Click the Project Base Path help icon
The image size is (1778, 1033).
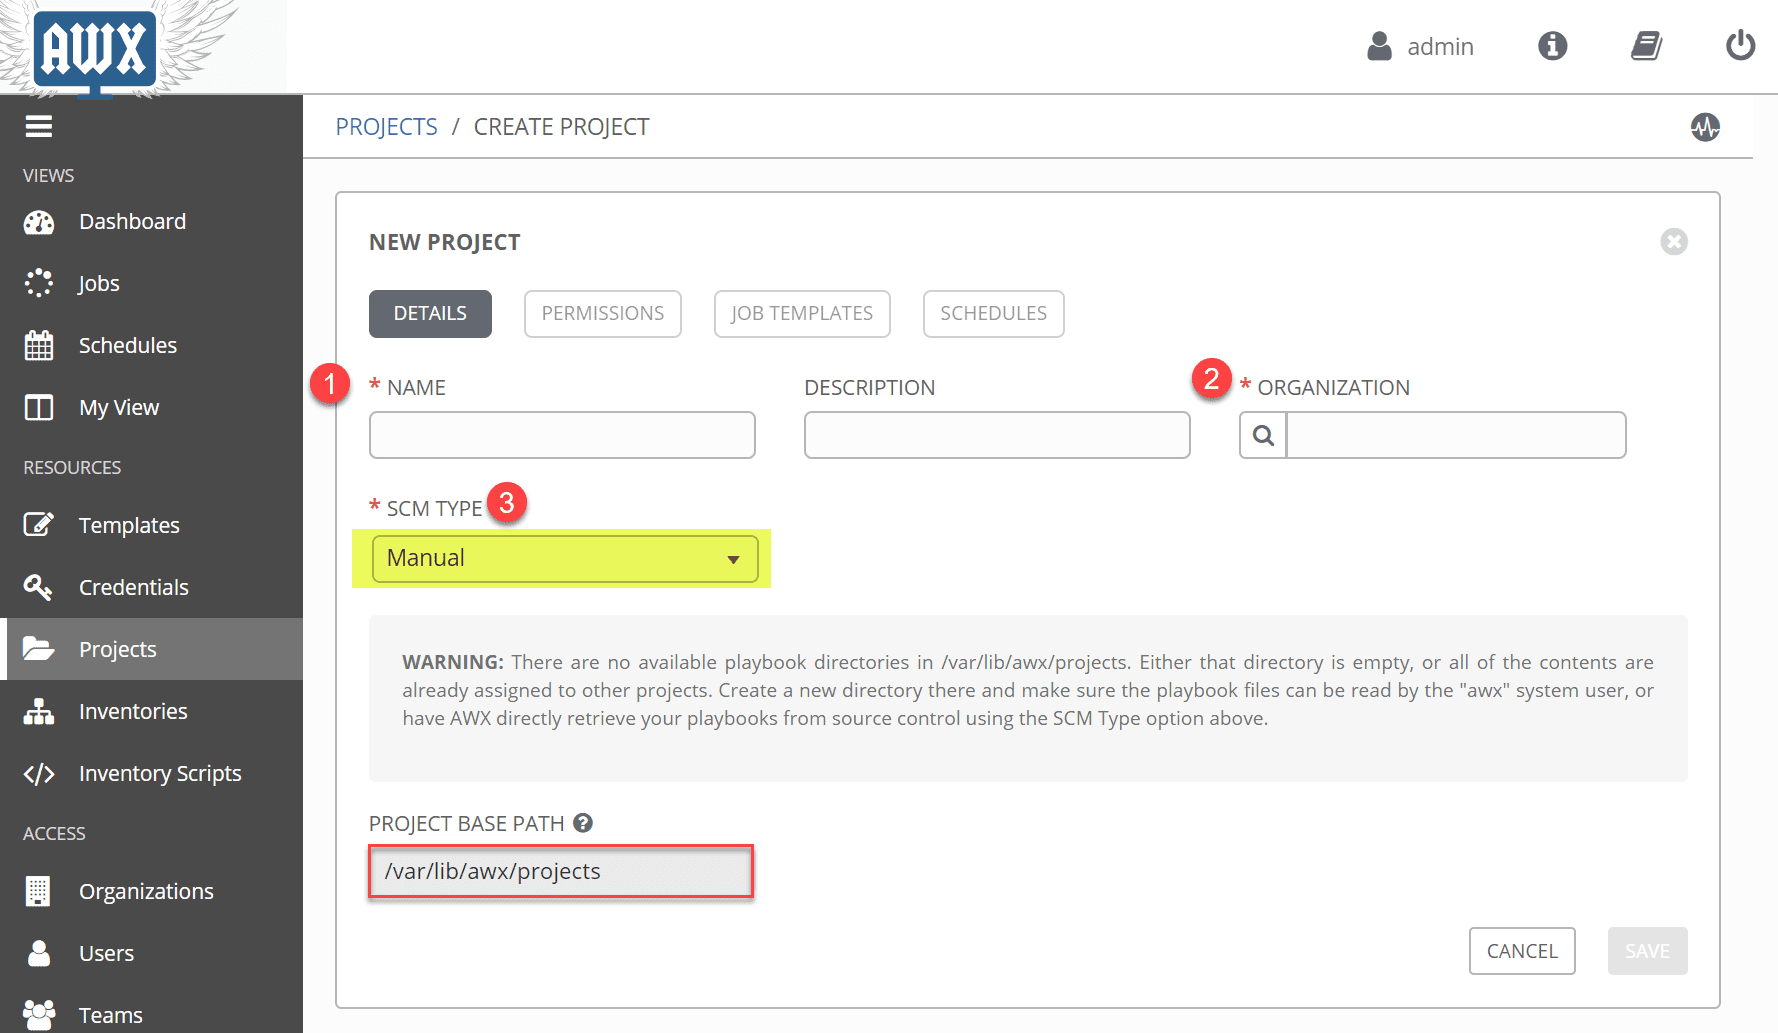[x=583, y=823]
